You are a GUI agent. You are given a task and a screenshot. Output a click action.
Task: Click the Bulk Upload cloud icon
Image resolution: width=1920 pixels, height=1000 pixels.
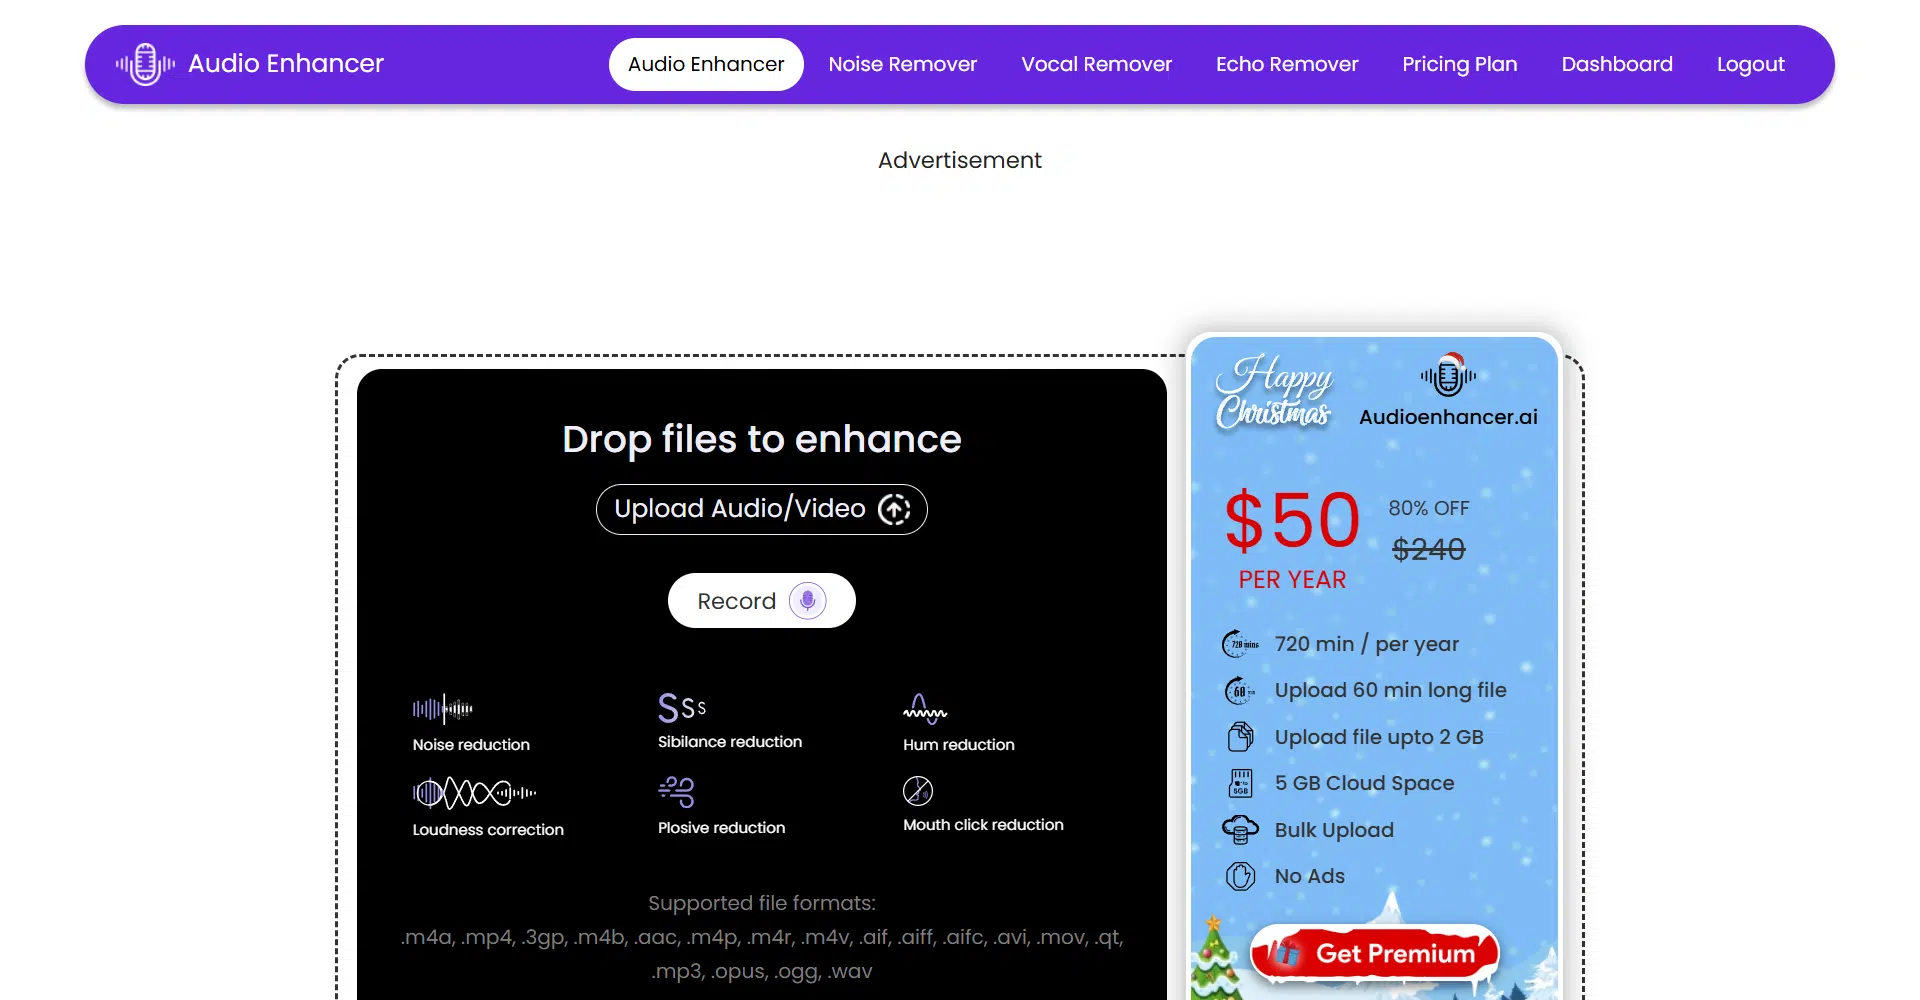click(1240, 830)
